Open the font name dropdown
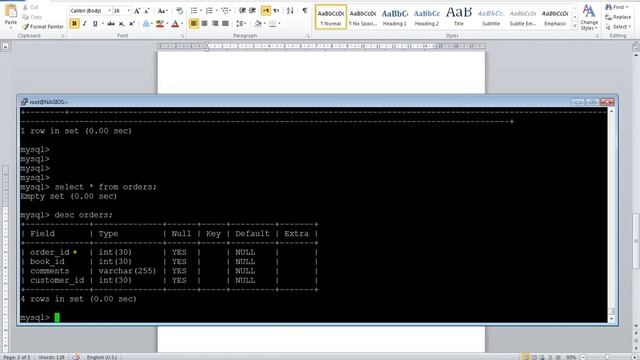Screen dimensions: 640x360 click(x=109, y=11)
